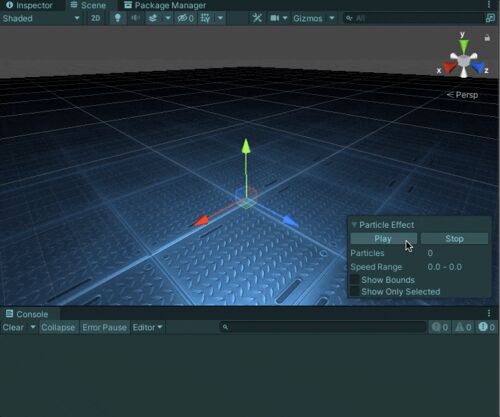Toggle console Error Pause
Image resolution: width=500 pixels, height=417 pixels.
click(104, 327)
